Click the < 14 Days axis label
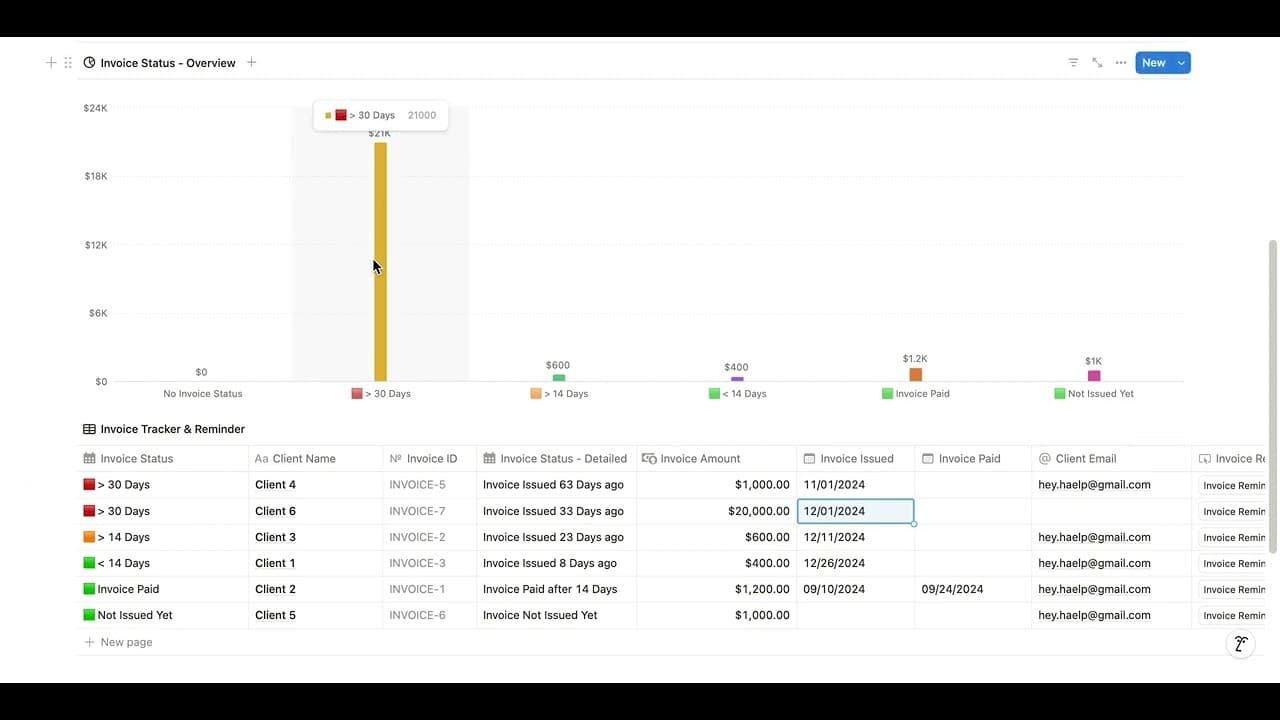Screen dimensions: 1280x720 (737, 394)
